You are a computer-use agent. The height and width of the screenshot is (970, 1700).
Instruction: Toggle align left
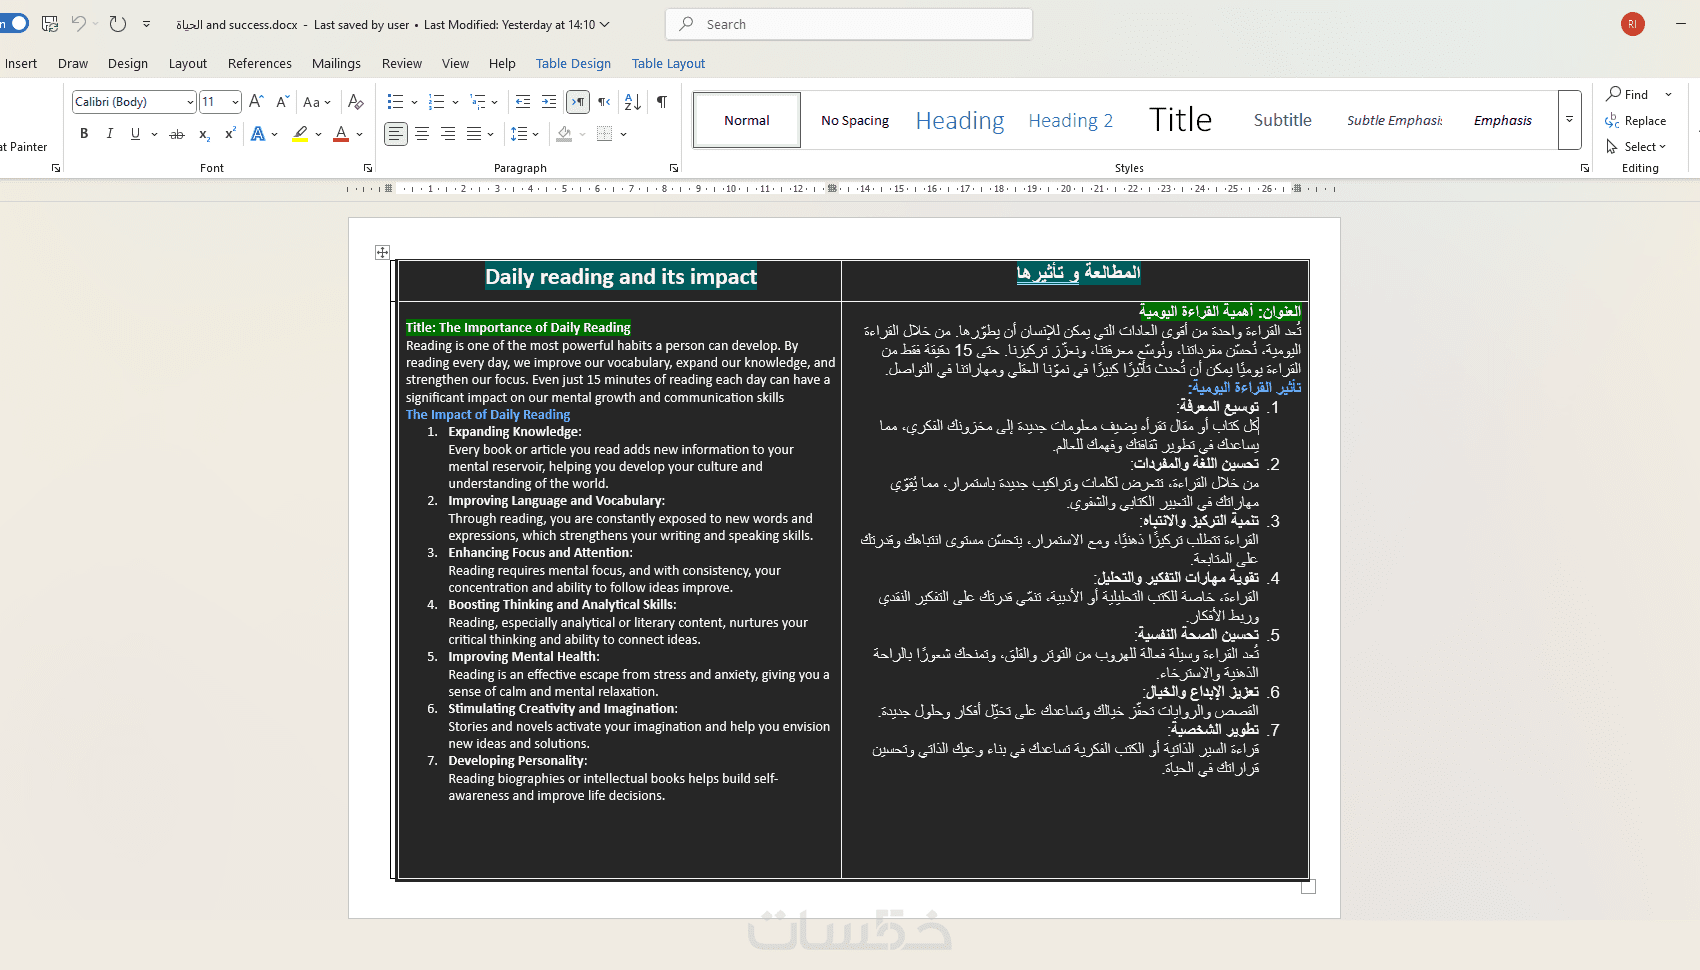(396, 134)
